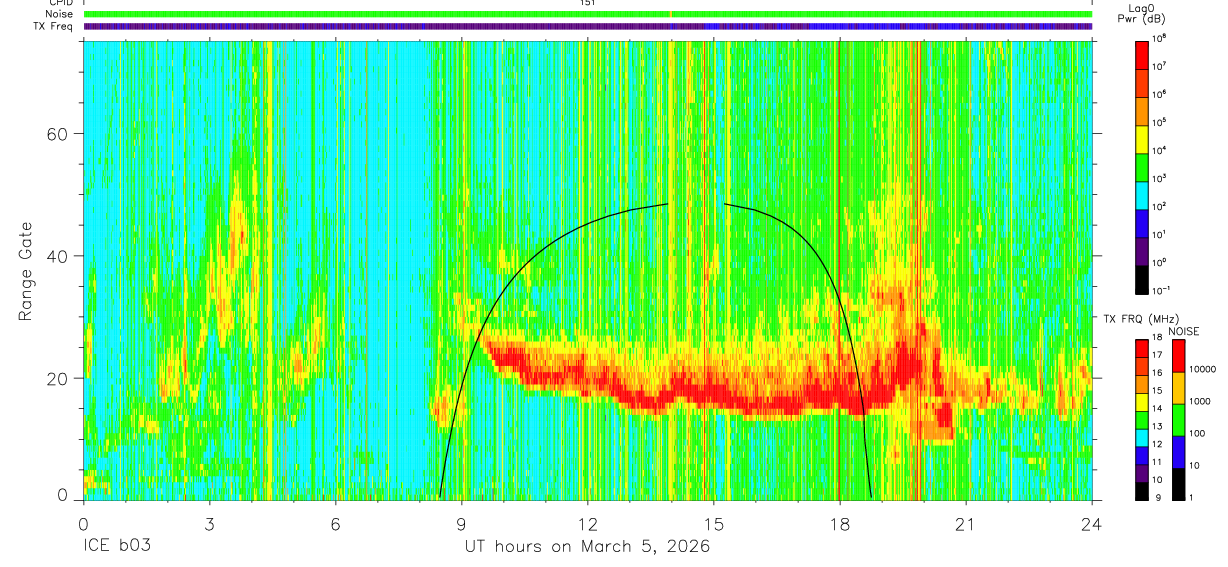
Task: Pick the yellow segment of TX FRQ bar
Action: (x=1144, y=402)
